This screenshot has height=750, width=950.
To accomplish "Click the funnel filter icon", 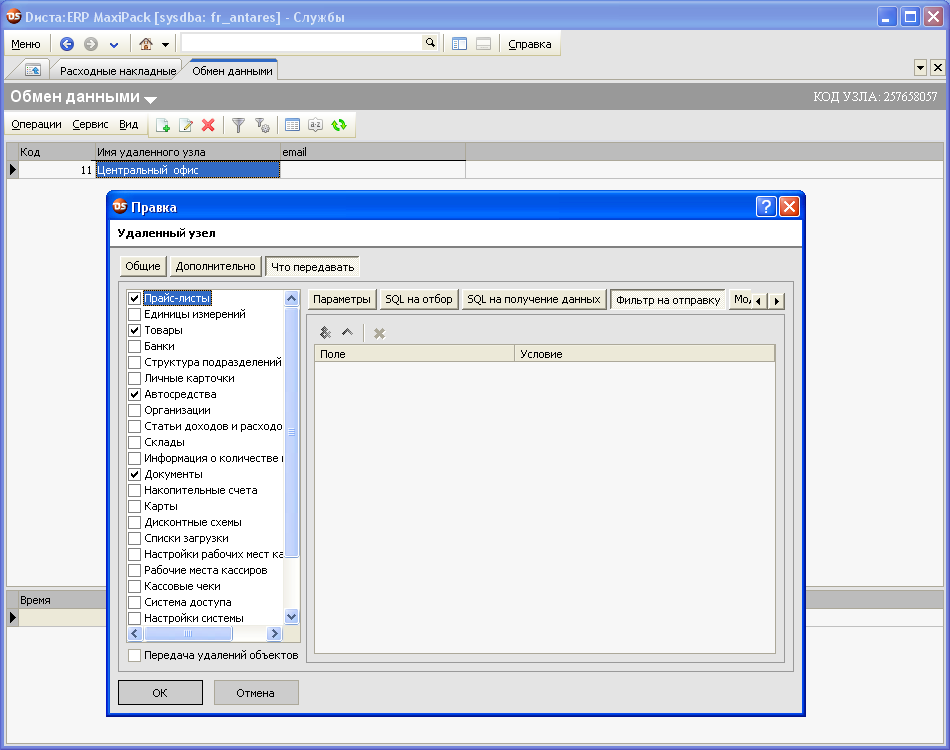I will 239,125.
